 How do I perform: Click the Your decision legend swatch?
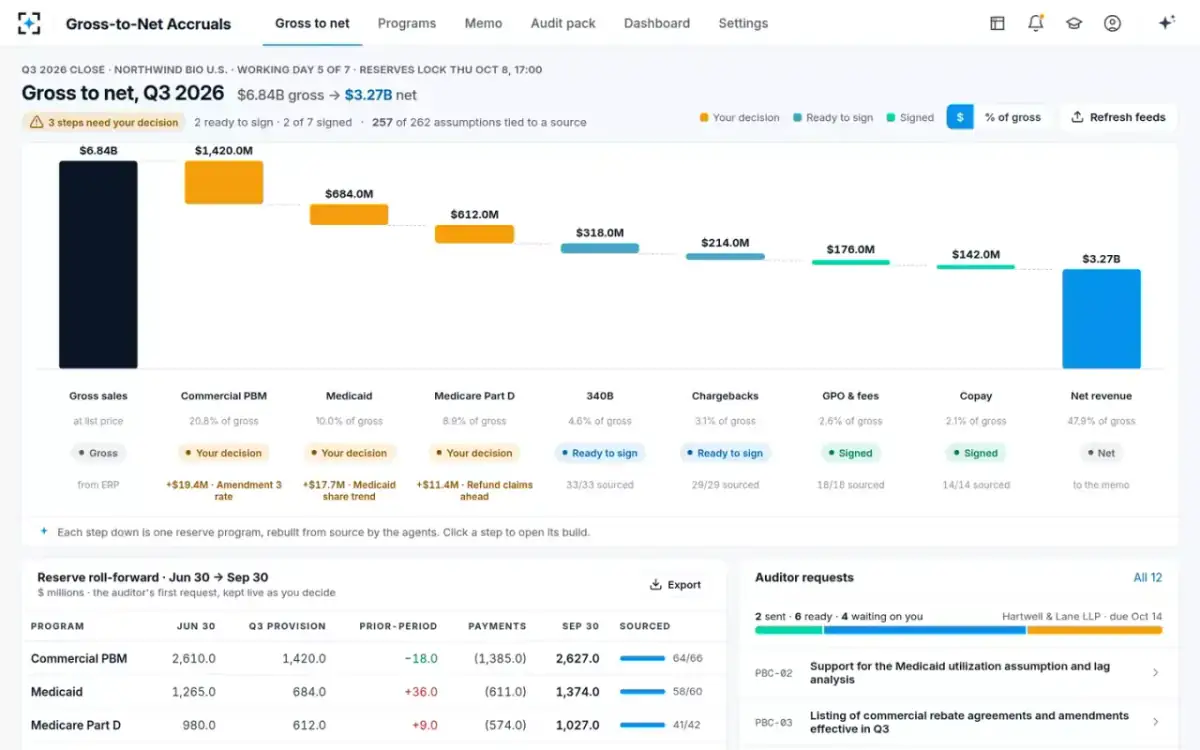704,118
